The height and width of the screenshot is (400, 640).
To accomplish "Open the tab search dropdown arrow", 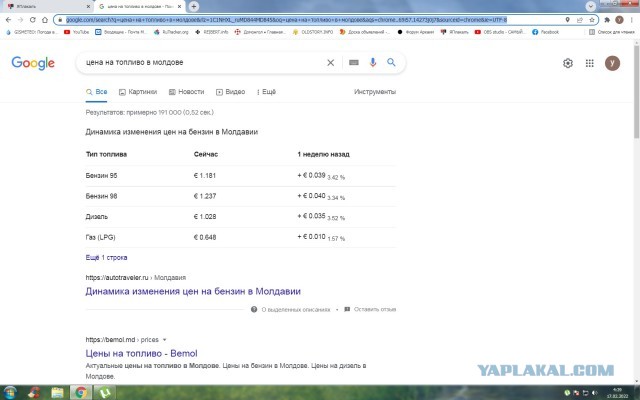I will 590,6.
